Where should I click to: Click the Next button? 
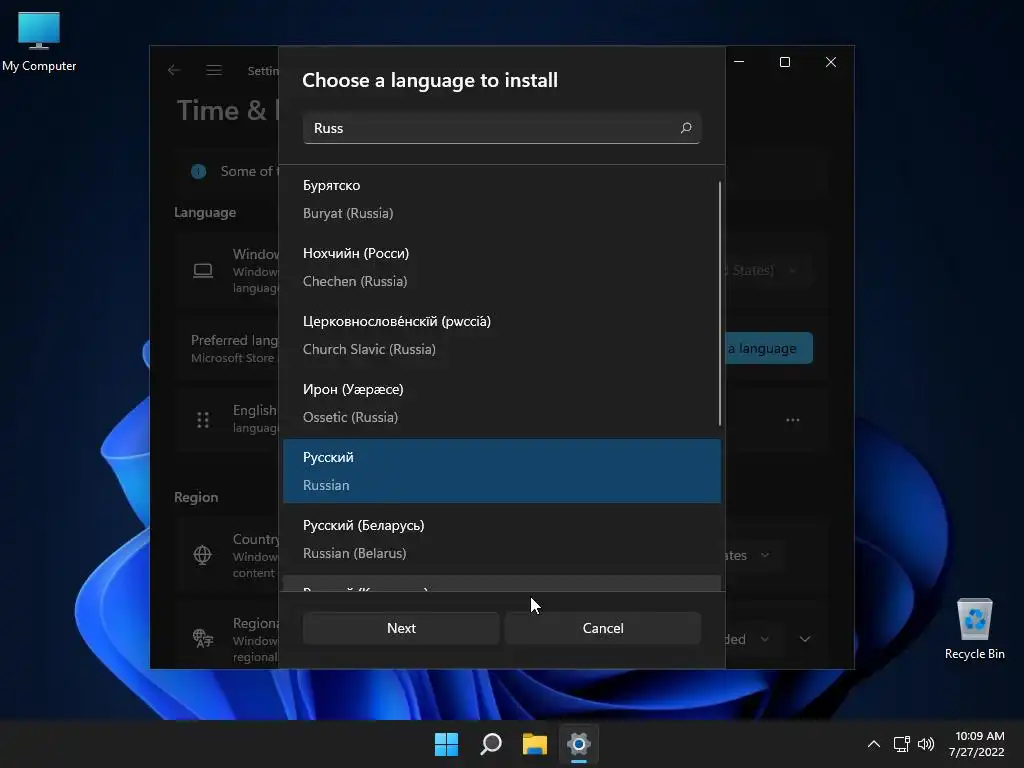pyautogui.click(x=401, y=628)
